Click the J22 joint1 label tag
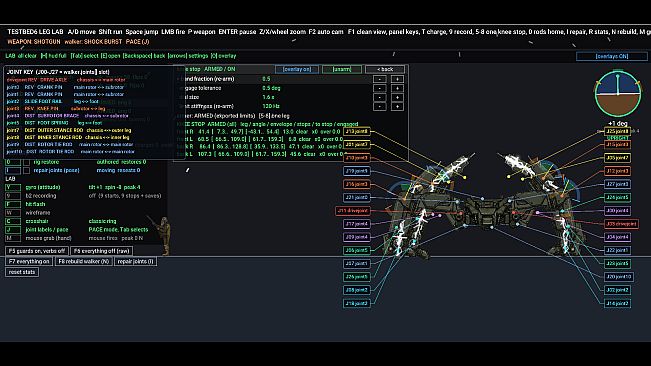This screenshot has height=366, width=651. coord(617,250)
